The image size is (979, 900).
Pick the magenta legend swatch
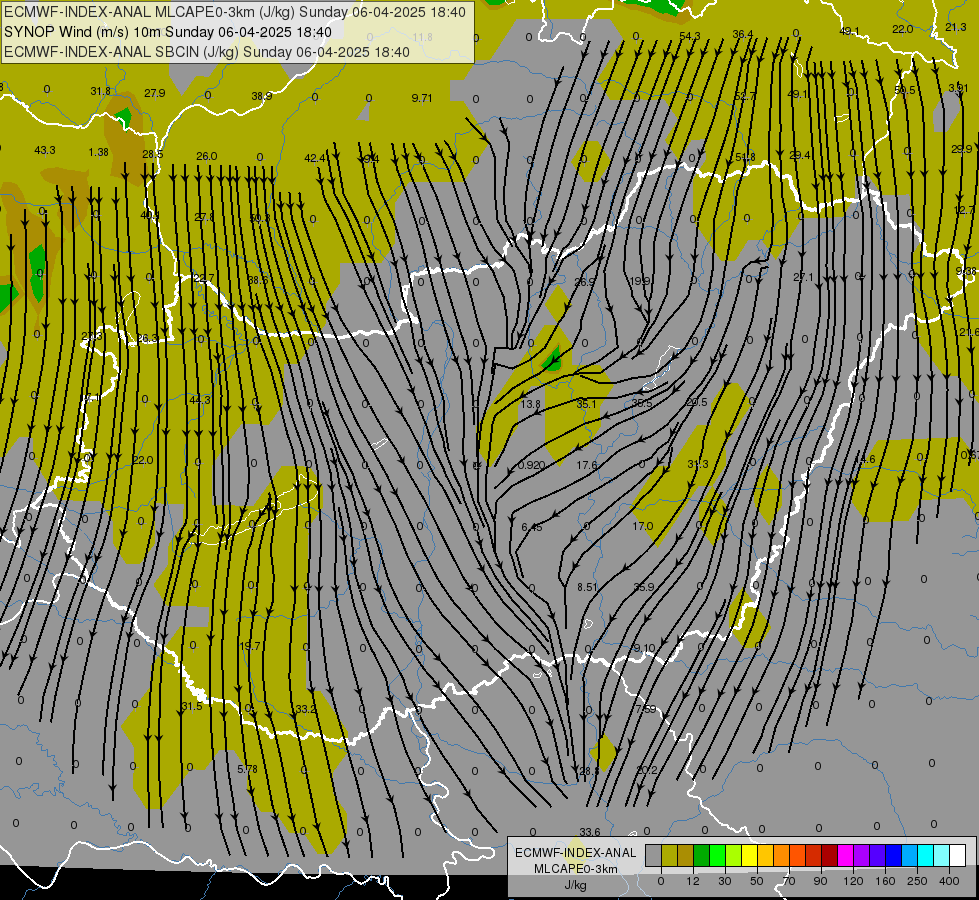click(846, 855)
